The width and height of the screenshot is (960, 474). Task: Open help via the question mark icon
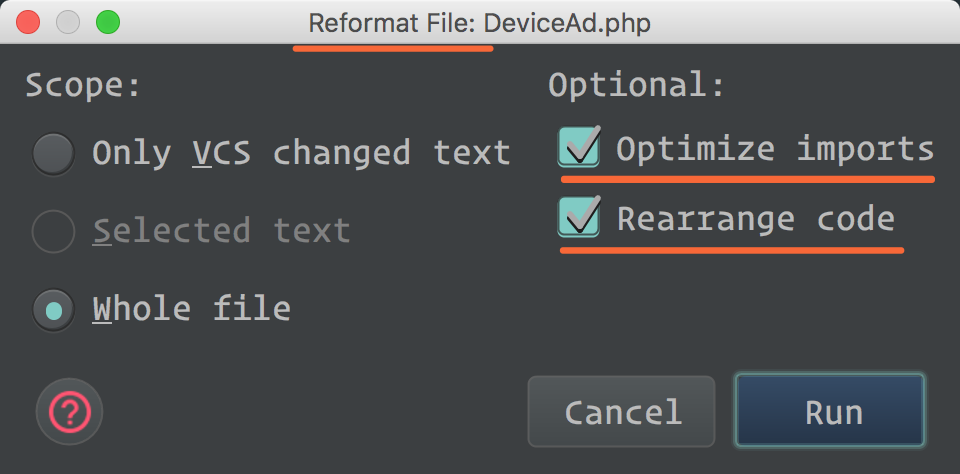(70, 411)
